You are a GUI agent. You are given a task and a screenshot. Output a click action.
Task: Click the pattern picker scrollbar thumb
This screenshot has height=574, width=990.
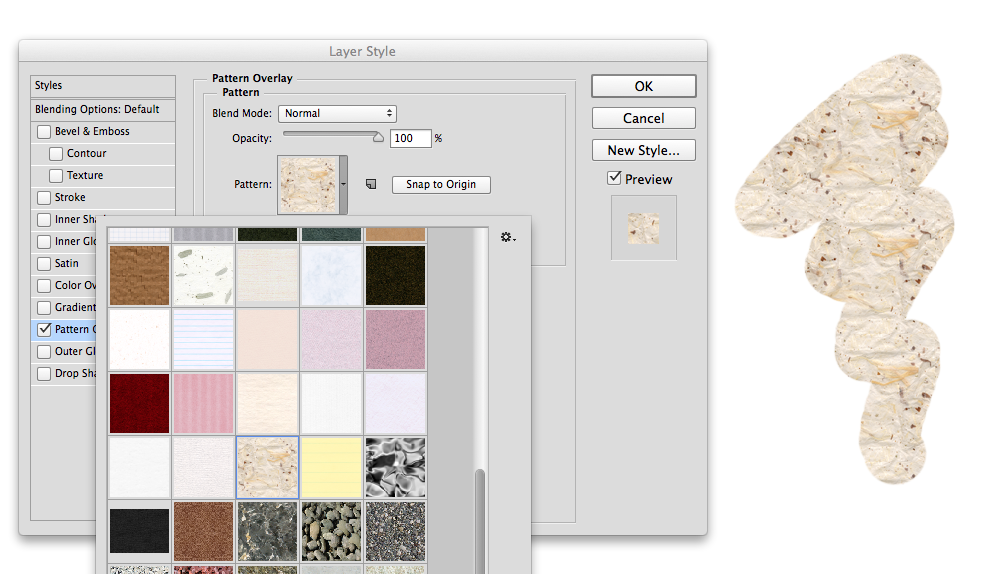coord(480,520)
